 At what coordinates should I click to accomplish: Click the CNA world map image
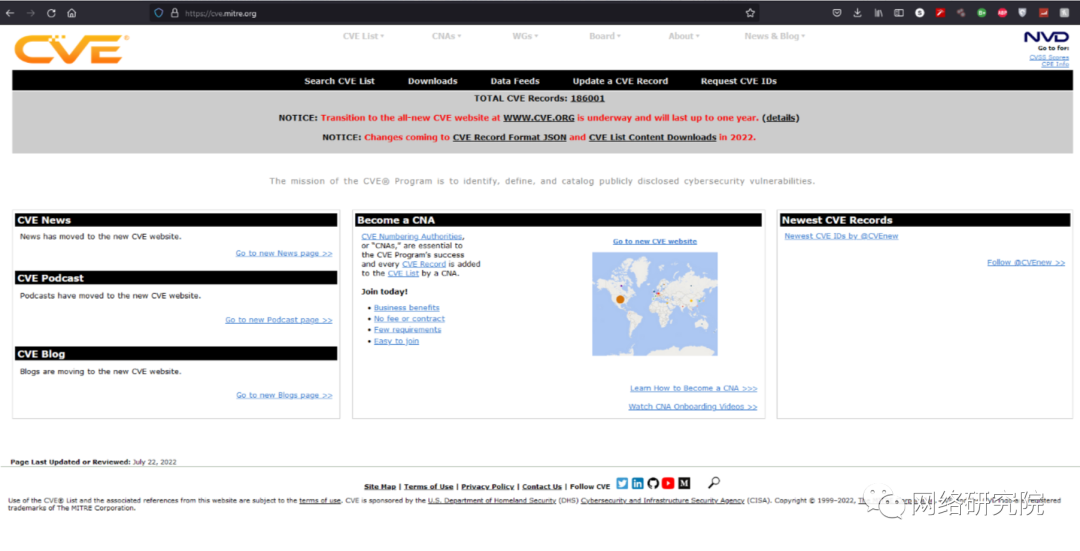click(x=655, y=304)
